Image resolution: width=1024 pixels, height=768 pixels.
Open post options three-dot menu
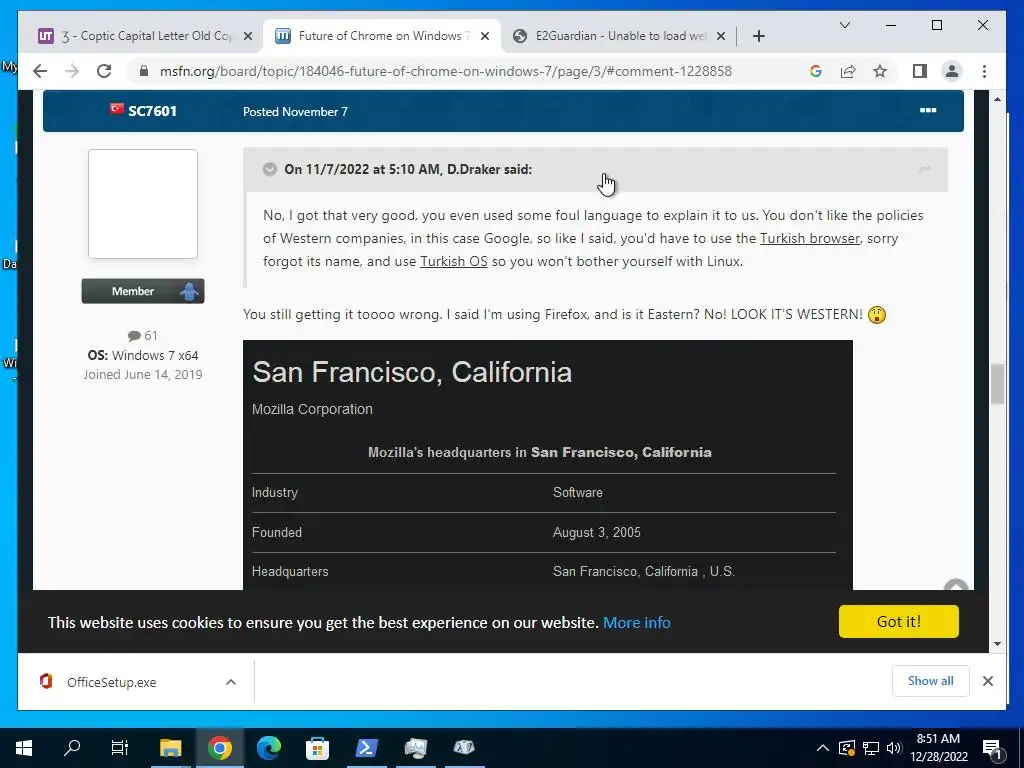coord(928,110)
